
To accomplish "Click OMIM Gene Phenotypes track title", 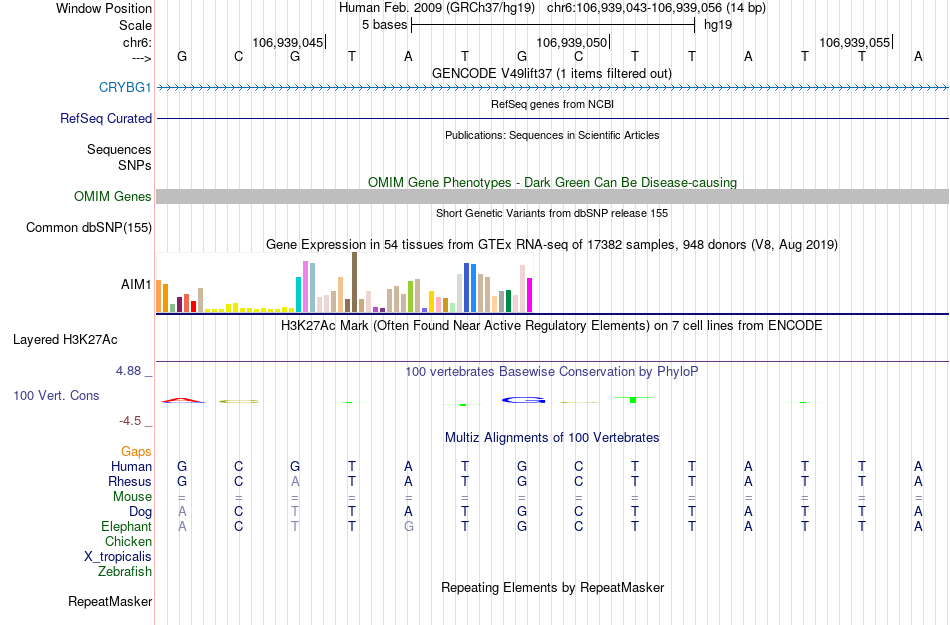I will pos(552,182).
